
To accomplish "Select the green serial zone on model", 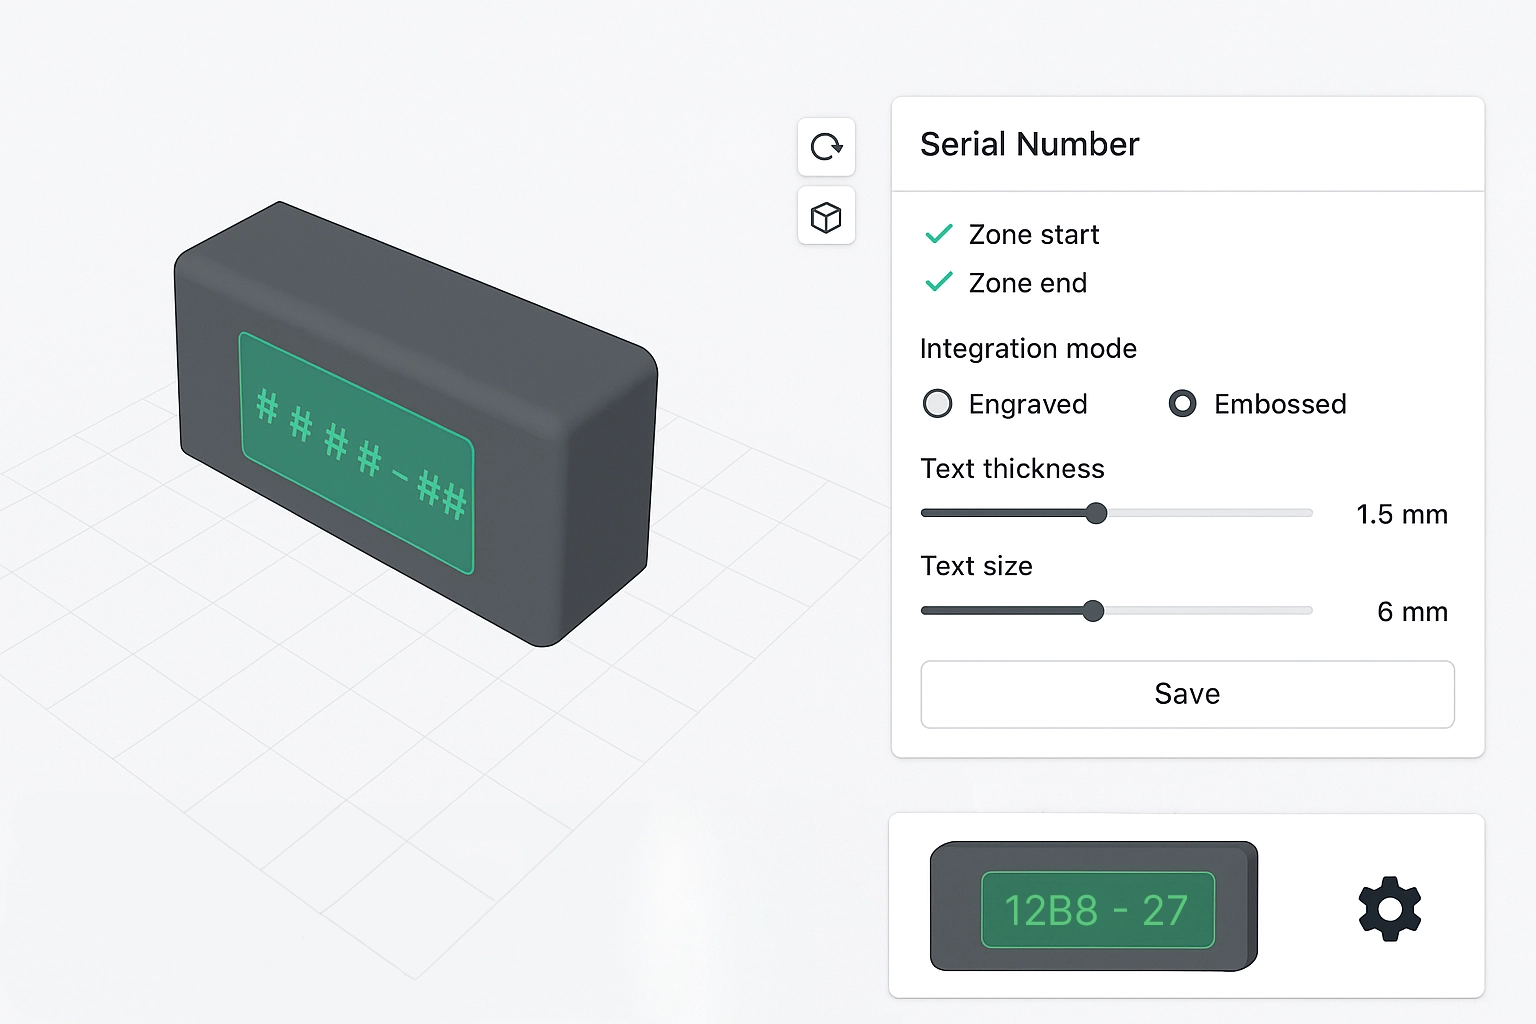I will click(356, 452).
